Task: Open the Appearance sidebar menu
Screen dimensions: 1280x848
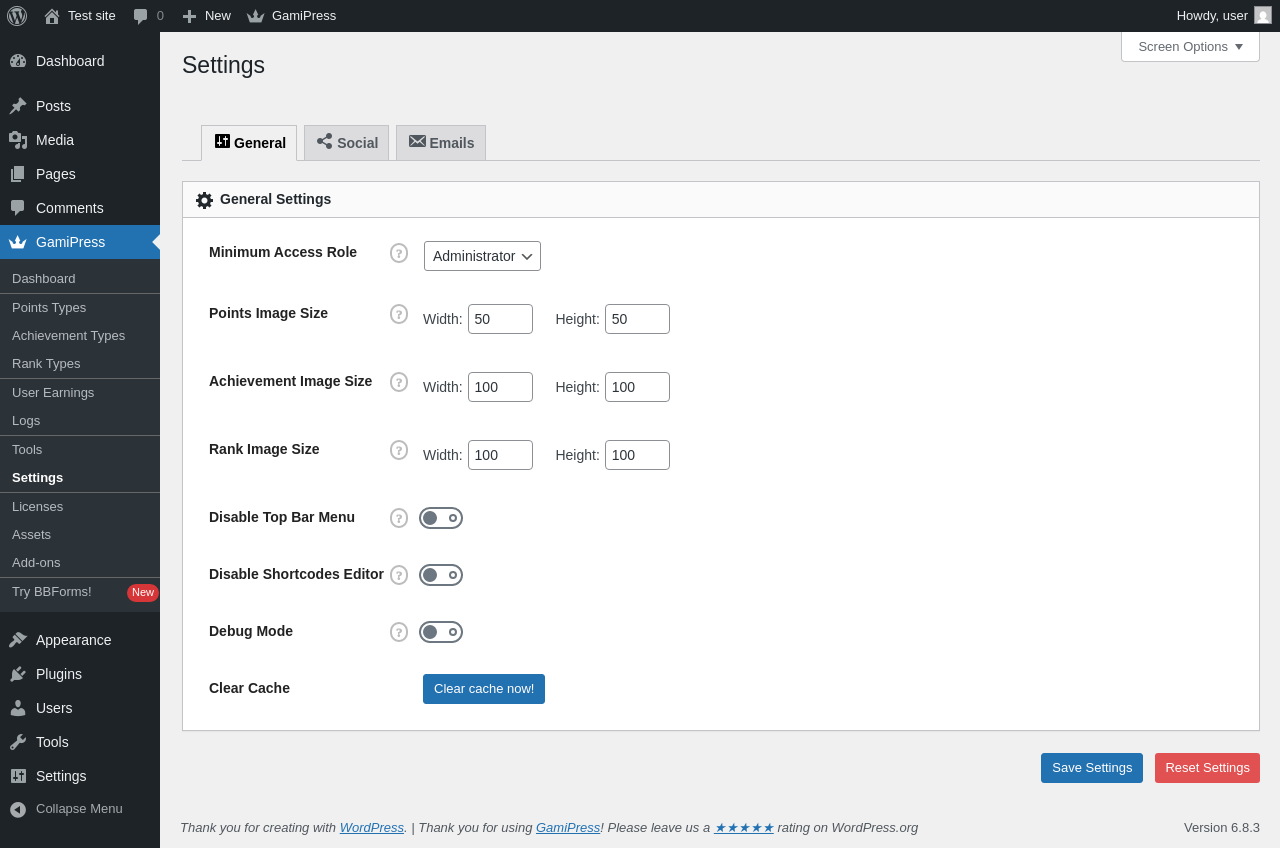Action: pos(73,640)
